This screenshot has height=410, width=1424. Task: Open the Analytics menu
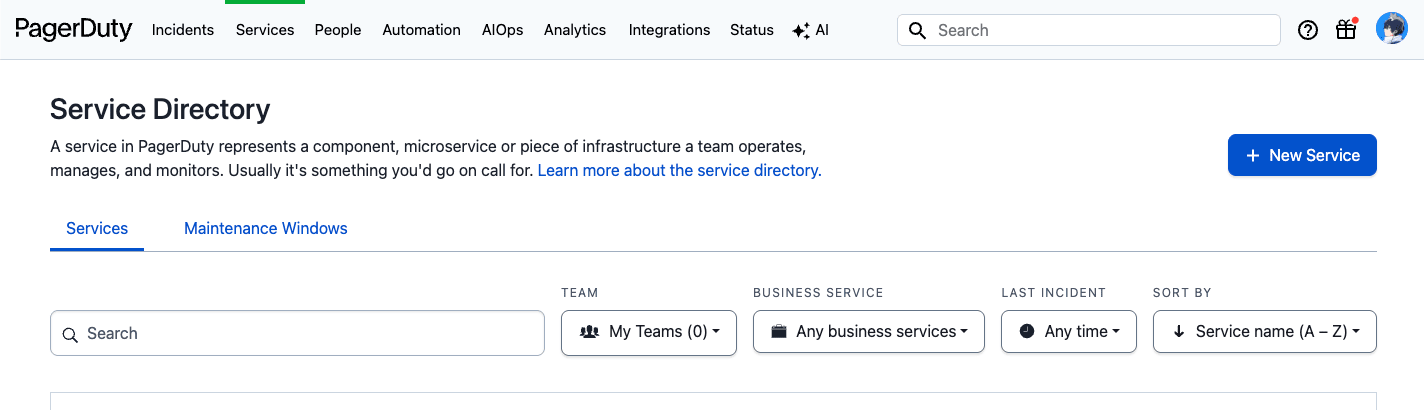pyautogui.click(x=575, y=30)
